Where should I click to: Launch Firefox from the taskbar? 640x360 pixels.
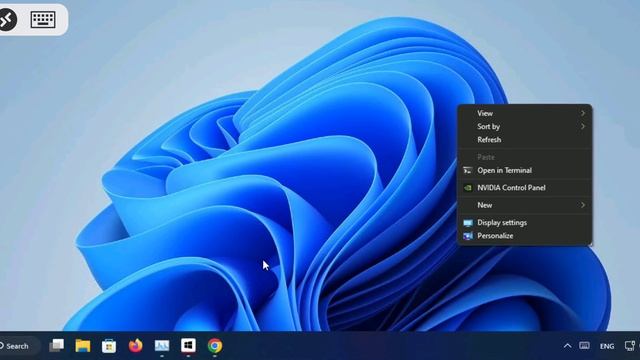pos(136,346)
